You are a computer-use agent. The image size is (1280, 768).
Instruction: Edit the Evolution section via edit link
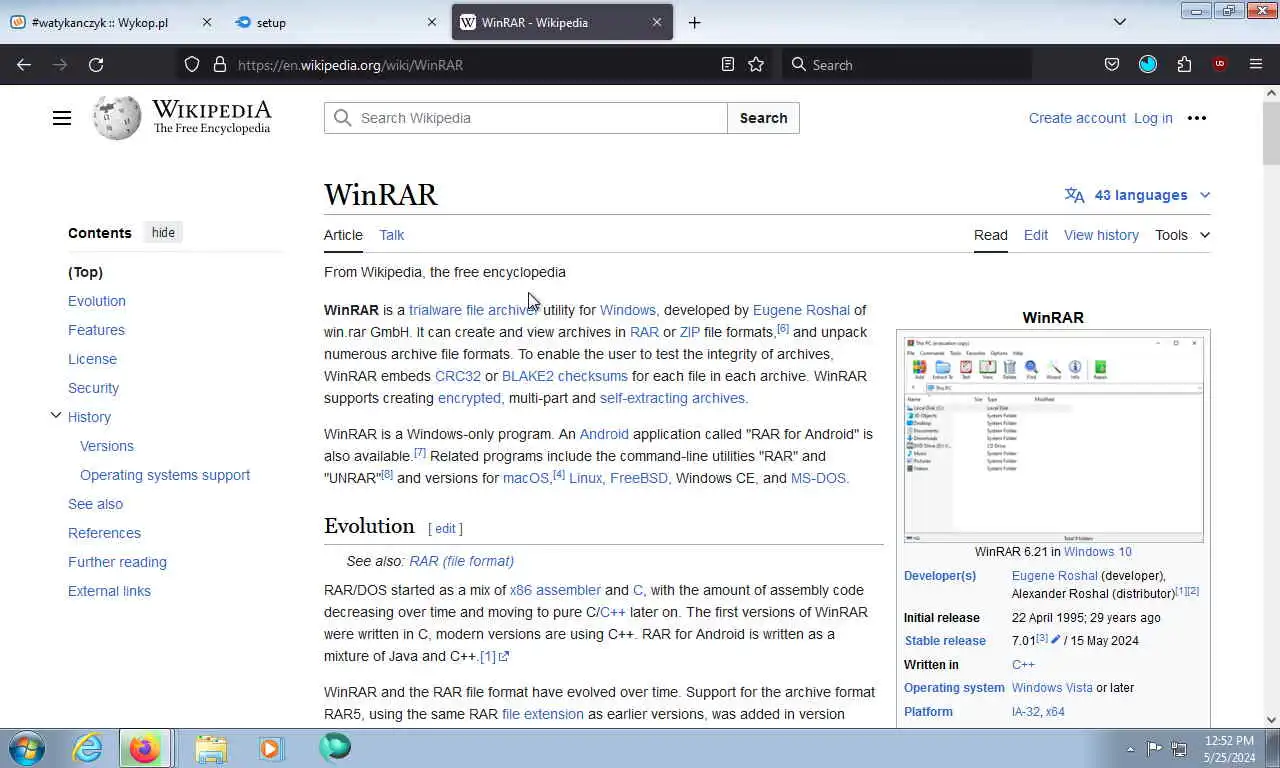pyautogui.click(x=445, y=528)
